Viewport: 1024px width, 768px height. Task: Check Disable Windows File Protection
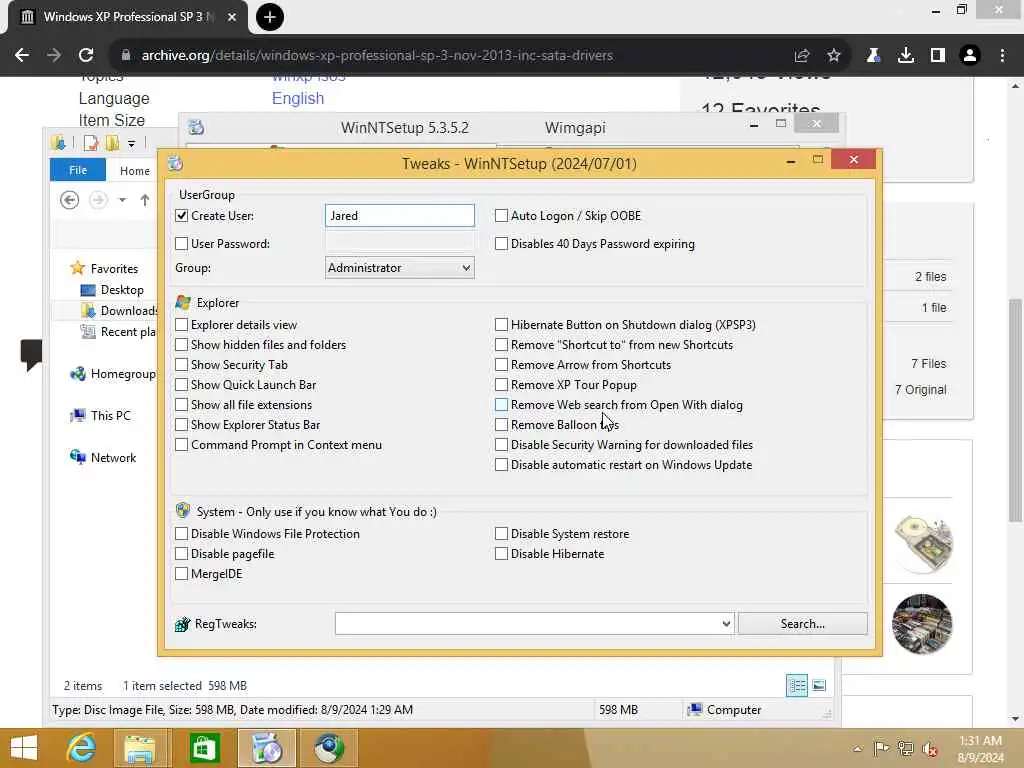click(182, 534)
